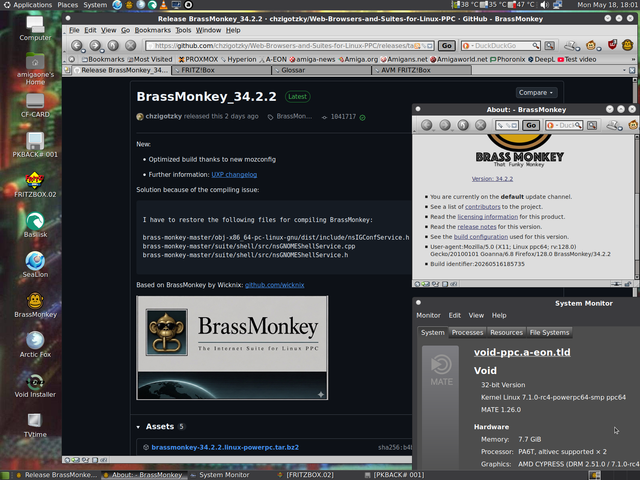
Task: Launch TVtime from the desktop
Action: click(x=35, y=425)
